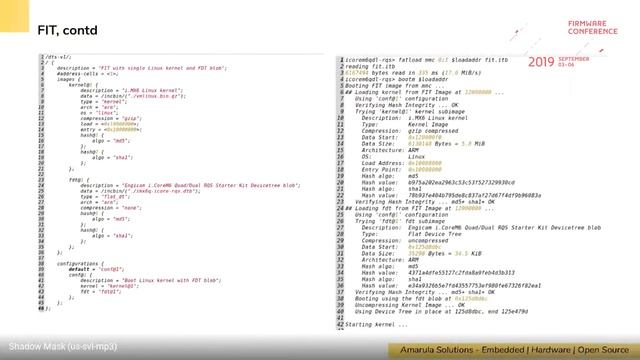Click the source line fdt = "fdt@1"
The width and height of the screenshot is (640, 360).
(x=101, y=291)
